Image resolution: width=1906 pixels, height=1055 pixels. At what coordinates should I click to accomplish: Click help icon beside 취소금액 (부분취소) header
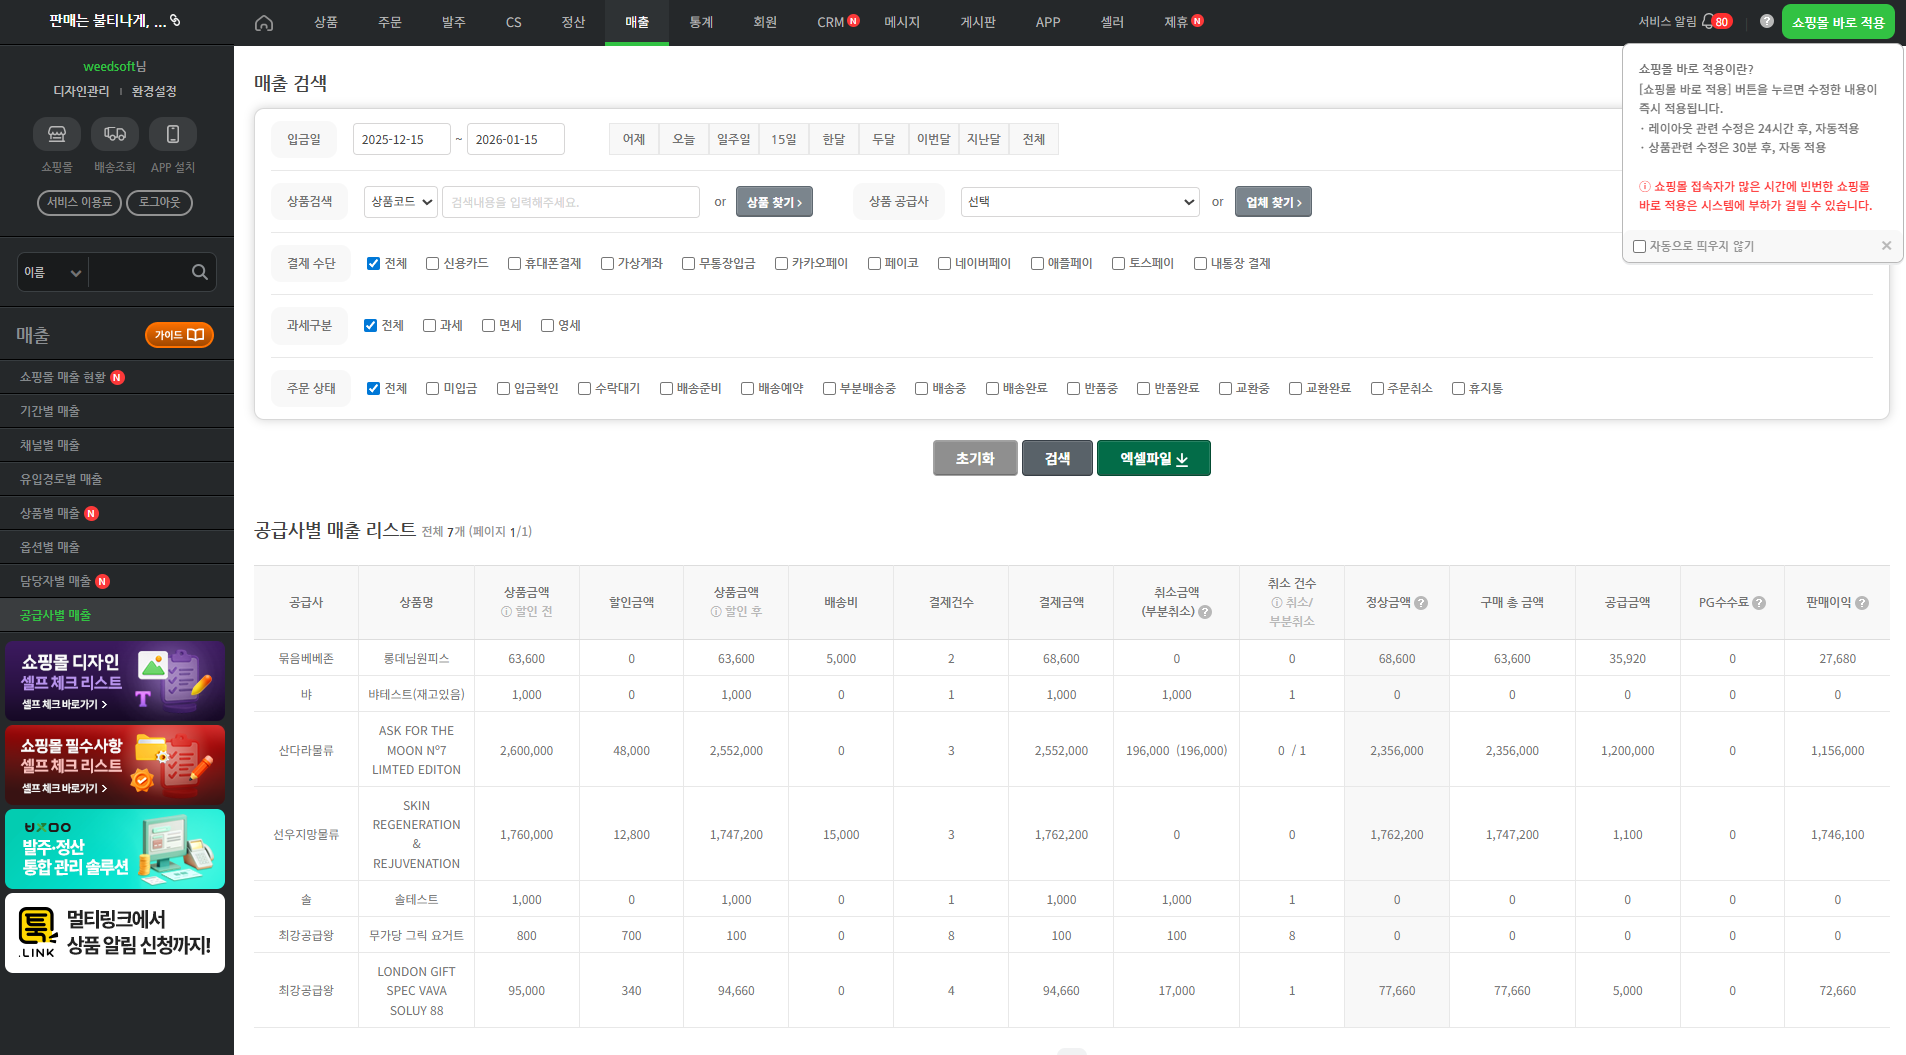coord(1205,612)
